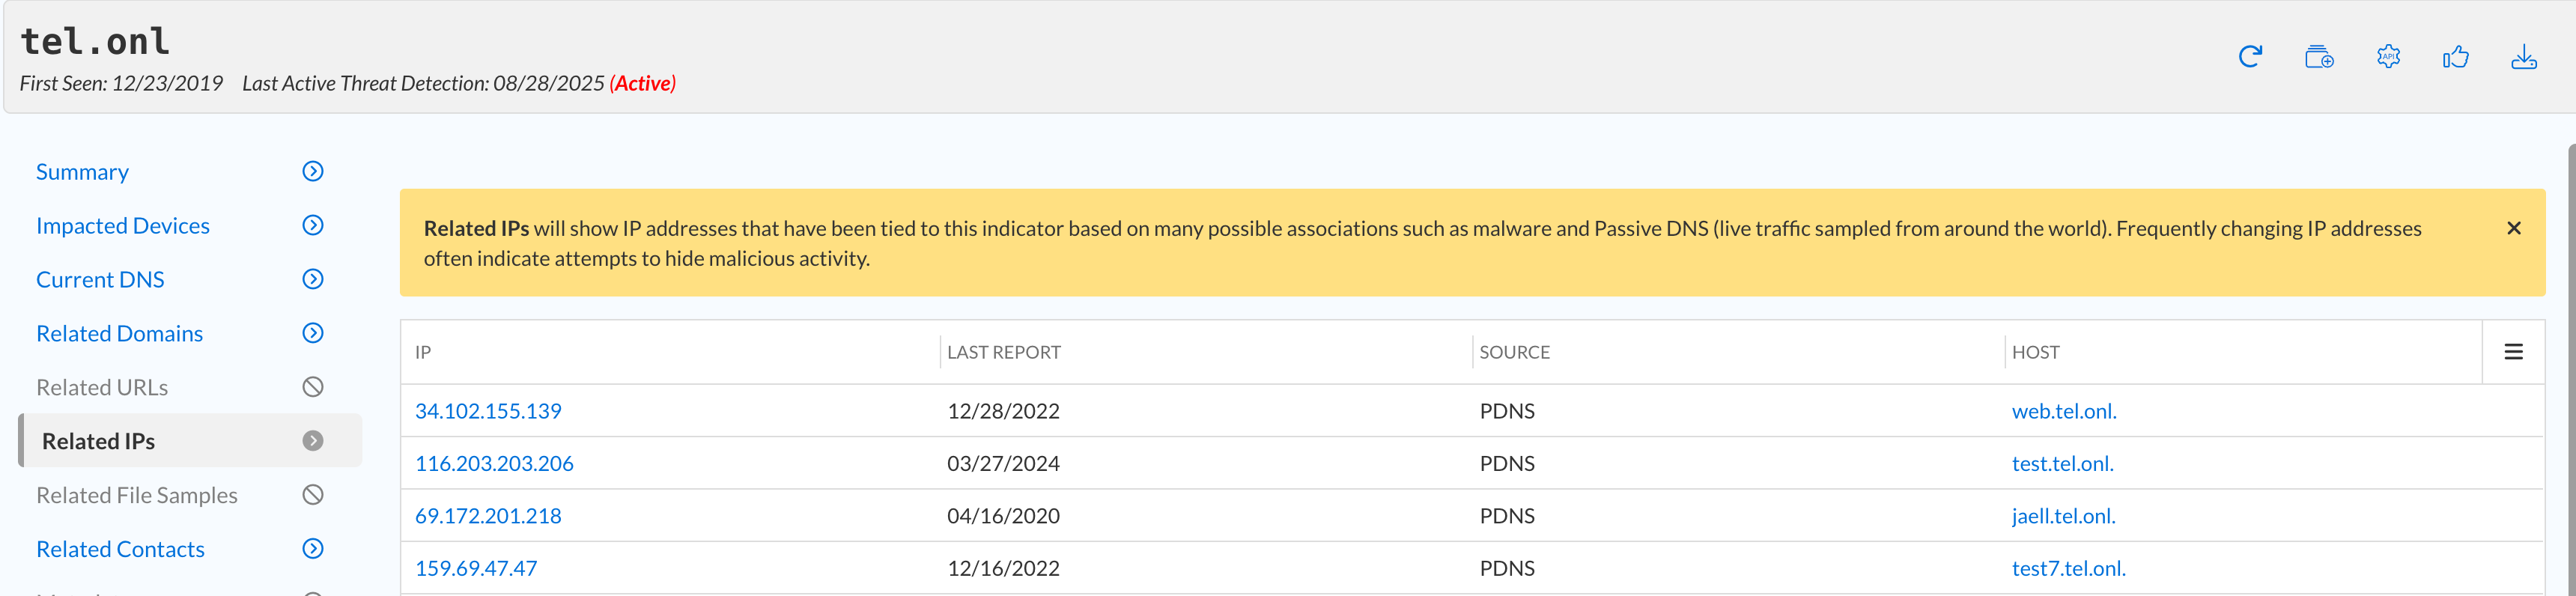Click the arrow icon beside Impacted Devices
2576x596 pixels.
coord(313,226)
